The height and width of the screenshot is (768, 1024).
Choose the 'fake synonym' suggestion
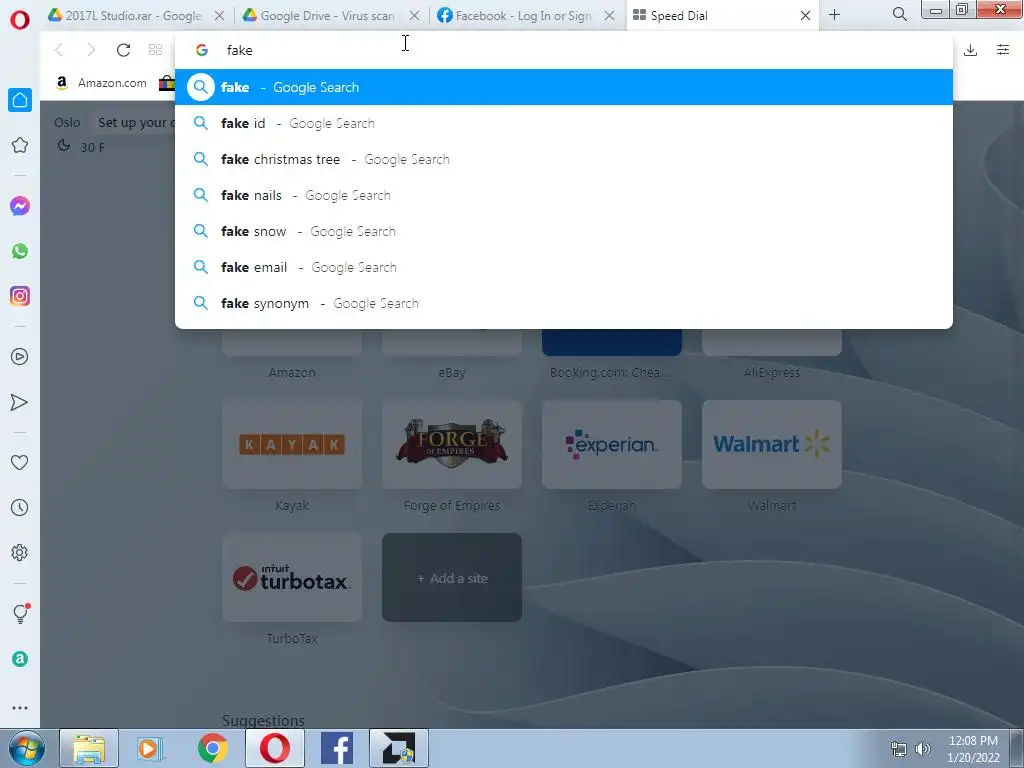click(564, 303)
